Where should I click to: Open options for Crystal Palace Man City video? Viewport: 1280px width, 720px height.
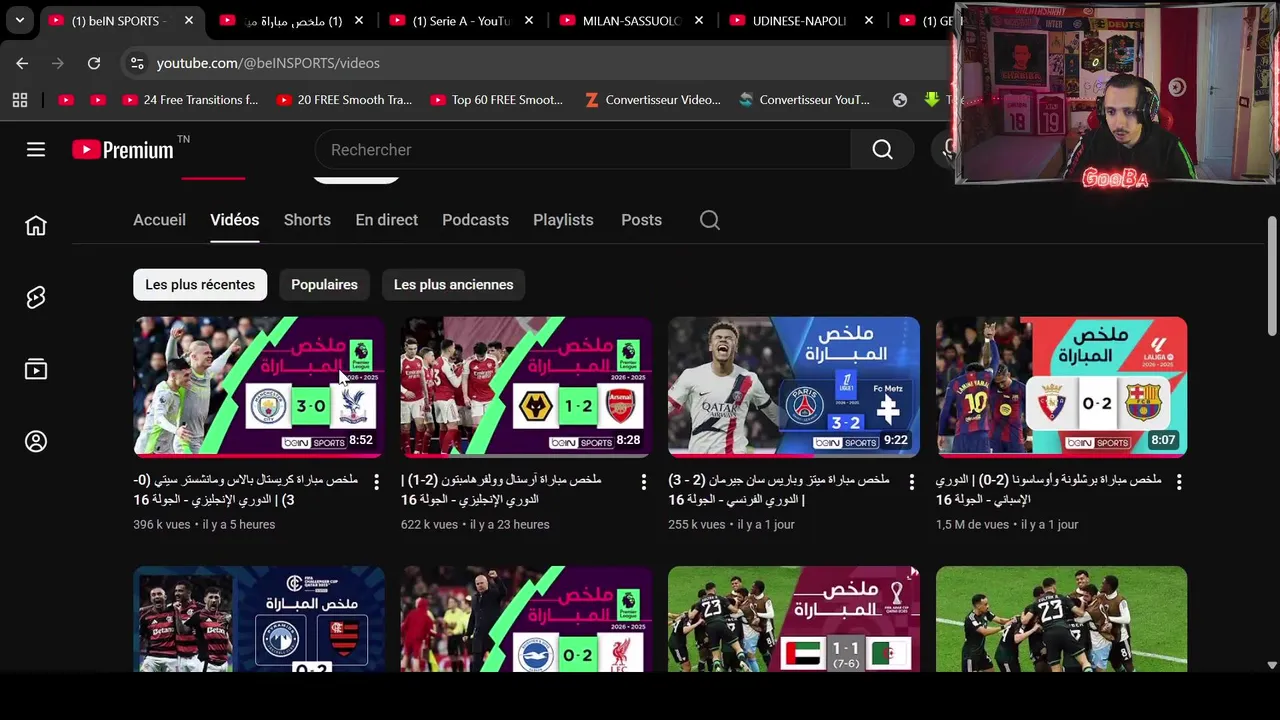point(376,482)
